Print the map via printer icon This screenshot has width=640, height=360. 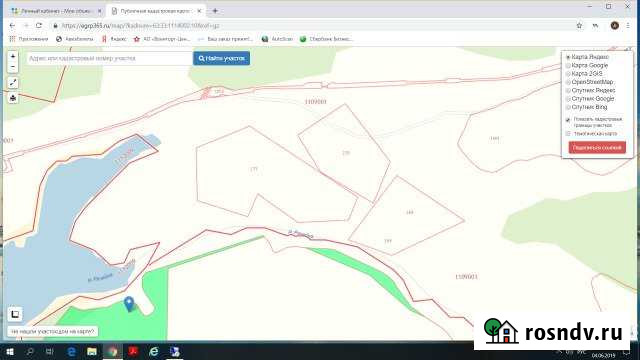[x=13, y=98]
